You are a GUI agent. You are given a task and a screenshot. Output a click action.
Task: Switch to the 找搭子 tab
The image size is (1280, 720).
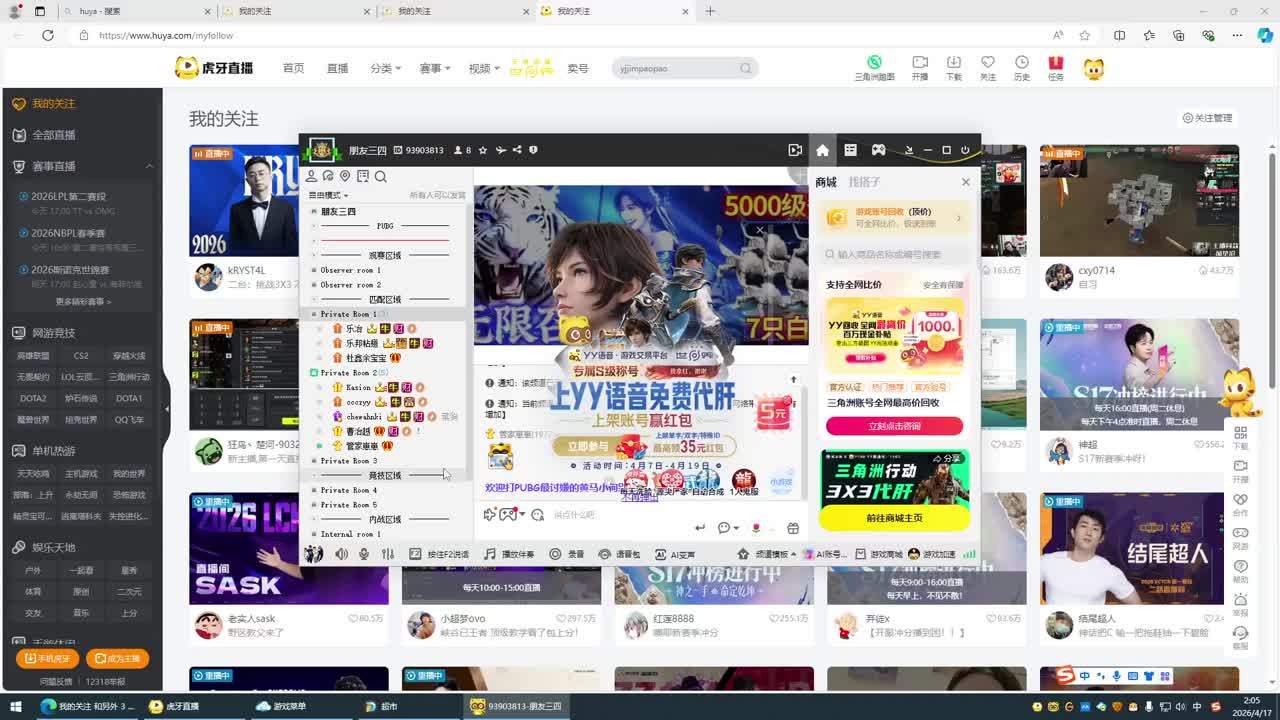click(x=864, y=182)
